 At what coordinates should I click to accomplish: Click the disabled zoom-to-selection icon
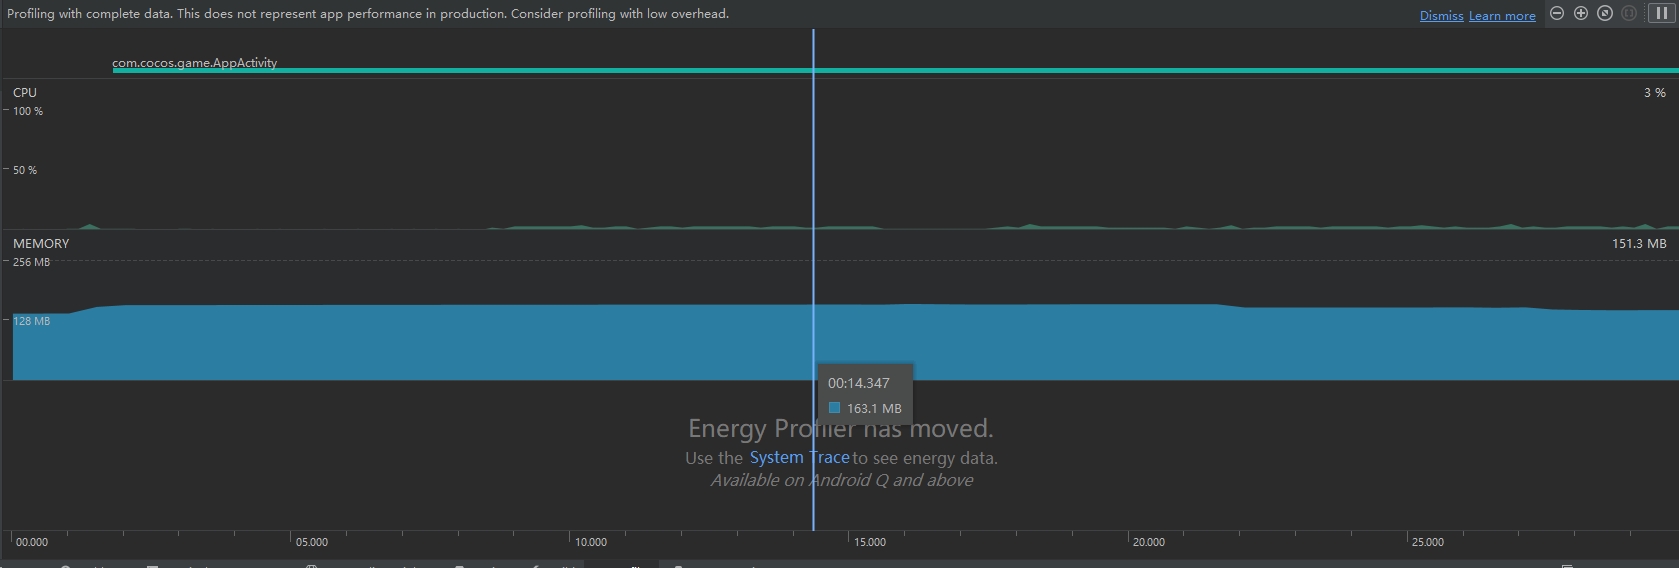tap(1629, 13)
